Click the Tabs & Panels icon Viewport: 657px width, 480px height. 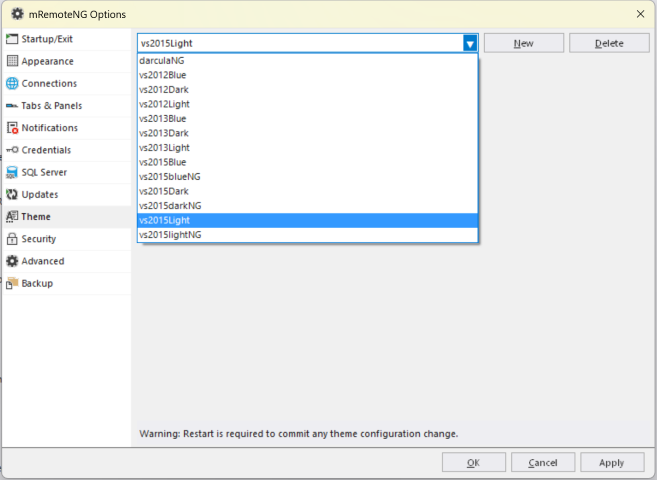(12, 106)
